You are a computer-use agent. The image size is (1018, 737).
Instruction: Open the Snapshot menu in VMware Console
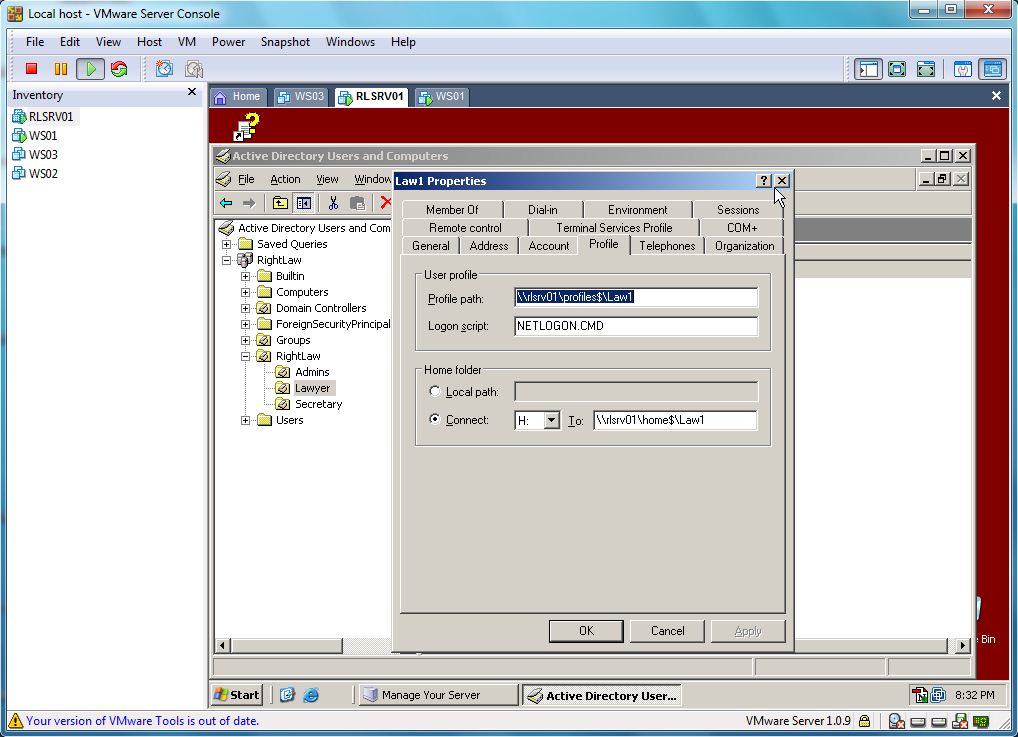coord(285,42)
